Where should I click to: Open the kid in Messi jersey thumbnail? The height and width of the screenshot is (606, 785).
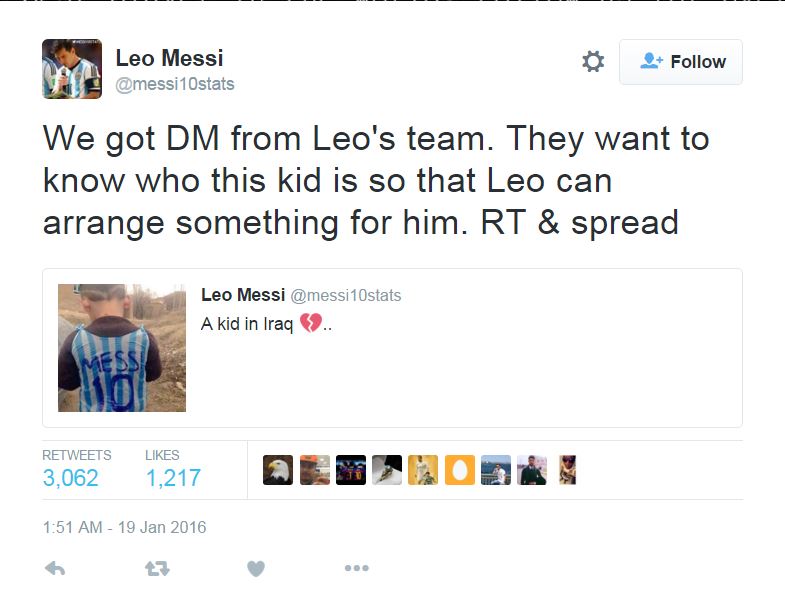pyautogui.click(x=122, y=348)
